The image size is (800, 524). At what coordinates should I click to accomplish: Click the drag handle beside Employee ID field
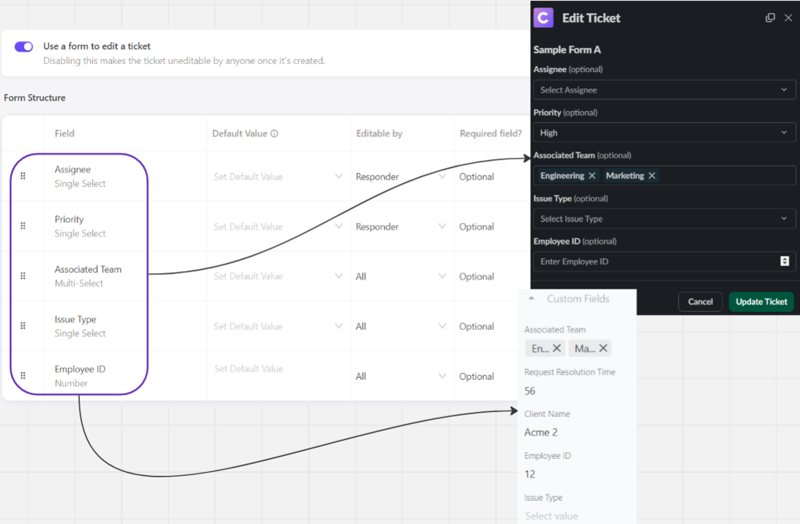coord(23,376)
